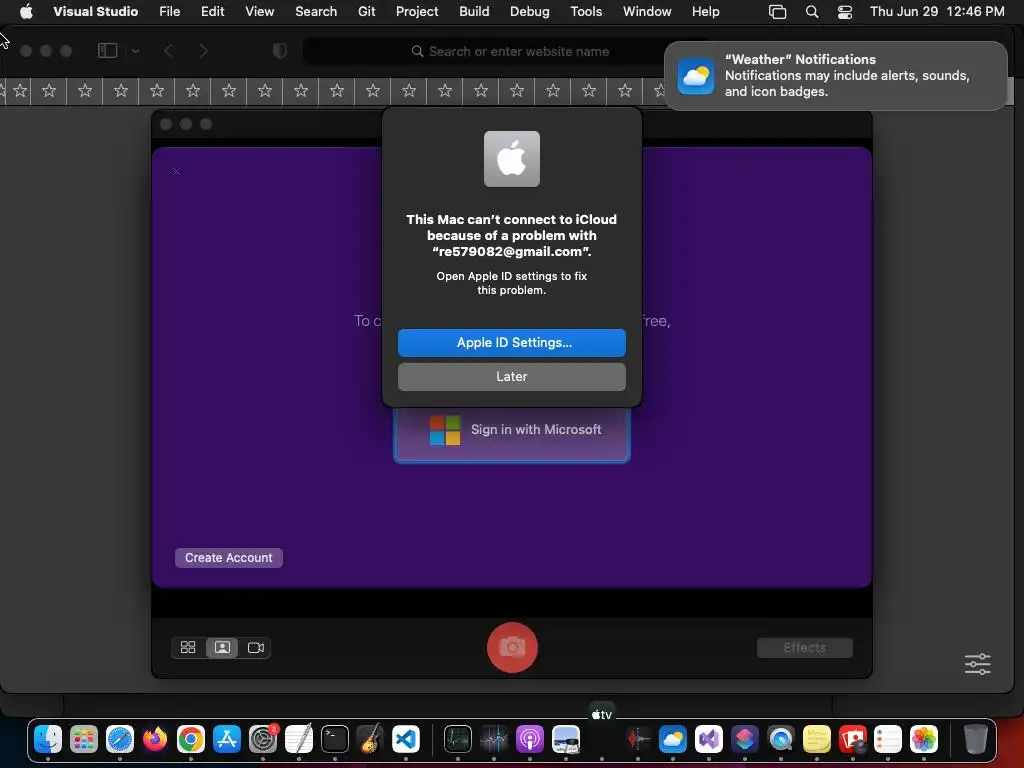Select single still photo mode
1024x768 pixels.
(x=222, y=648)
